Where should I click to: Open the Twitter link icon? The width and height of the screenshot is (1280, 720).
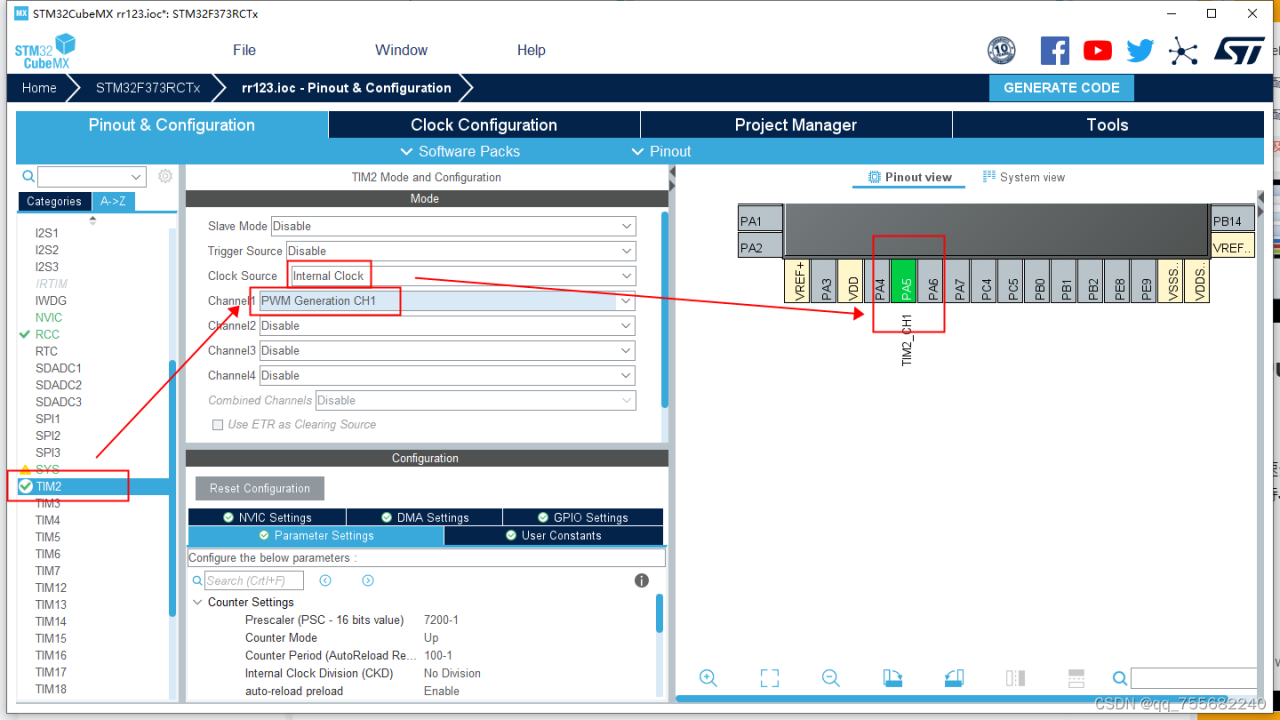click(x=1140, y=50)
